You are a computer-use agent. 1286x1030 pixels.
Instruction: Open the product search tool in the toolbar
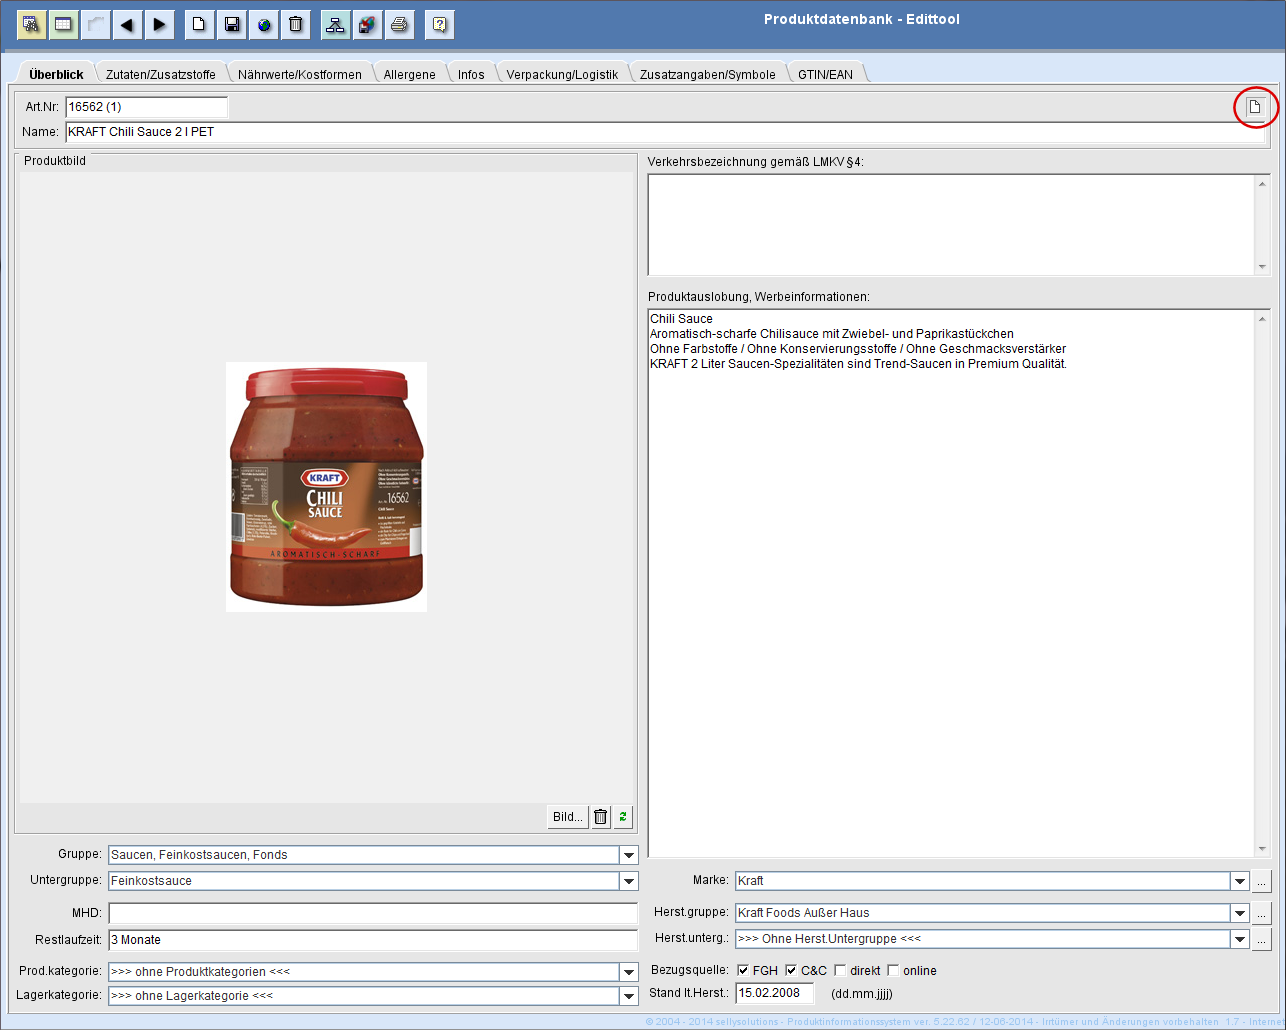click(32, 24)
